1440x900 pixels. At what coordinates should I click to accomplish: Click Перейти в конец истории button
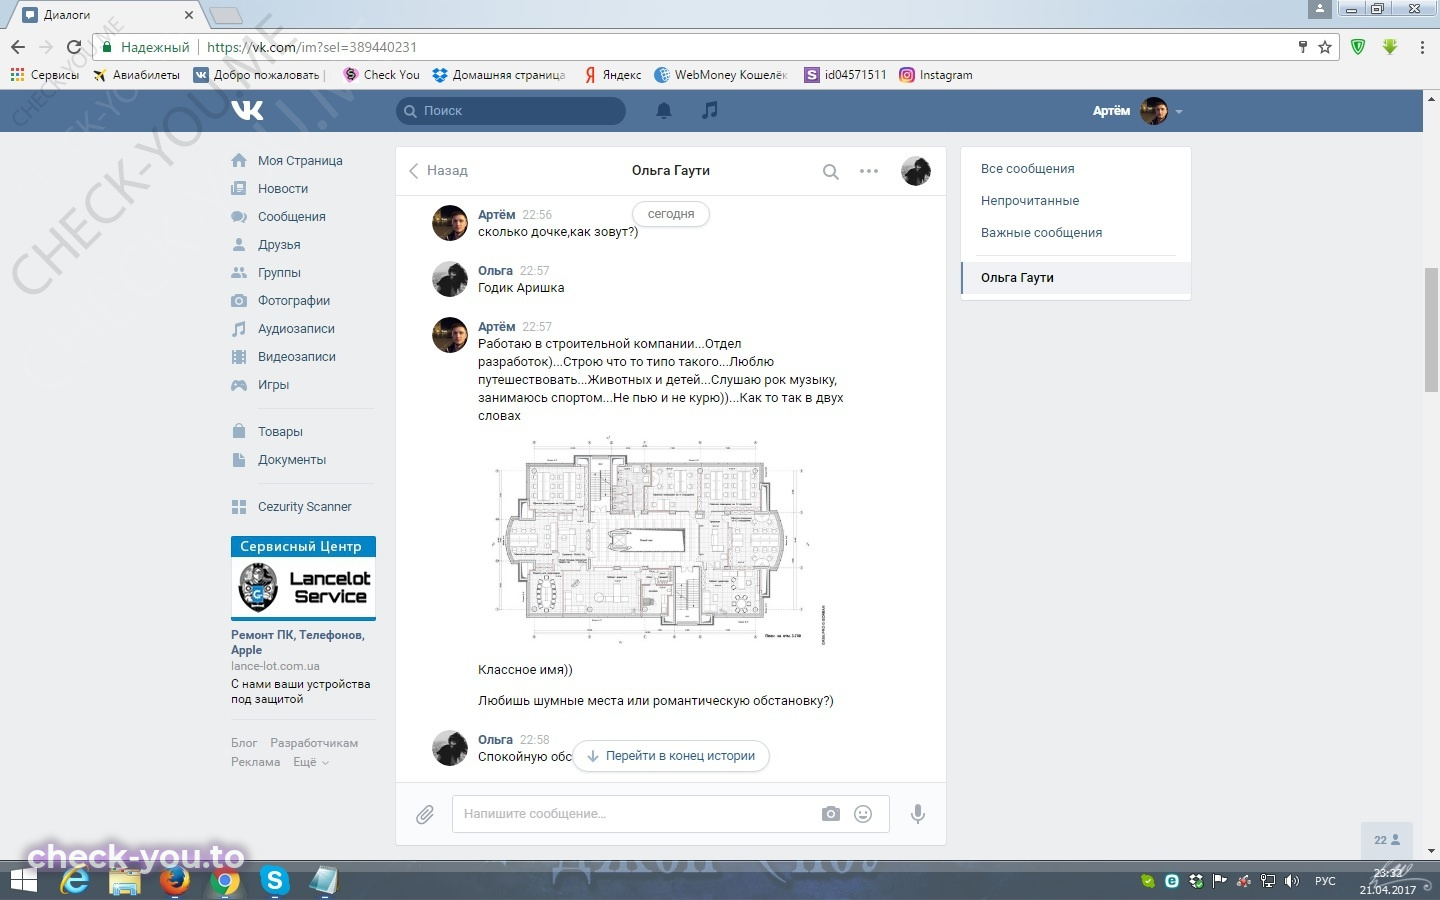click(x=671, y=756)
